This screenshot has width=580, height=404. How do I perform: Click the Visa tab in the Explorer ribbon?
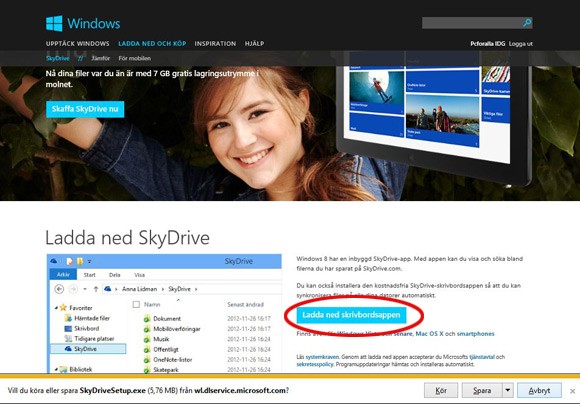coord(139,275)
